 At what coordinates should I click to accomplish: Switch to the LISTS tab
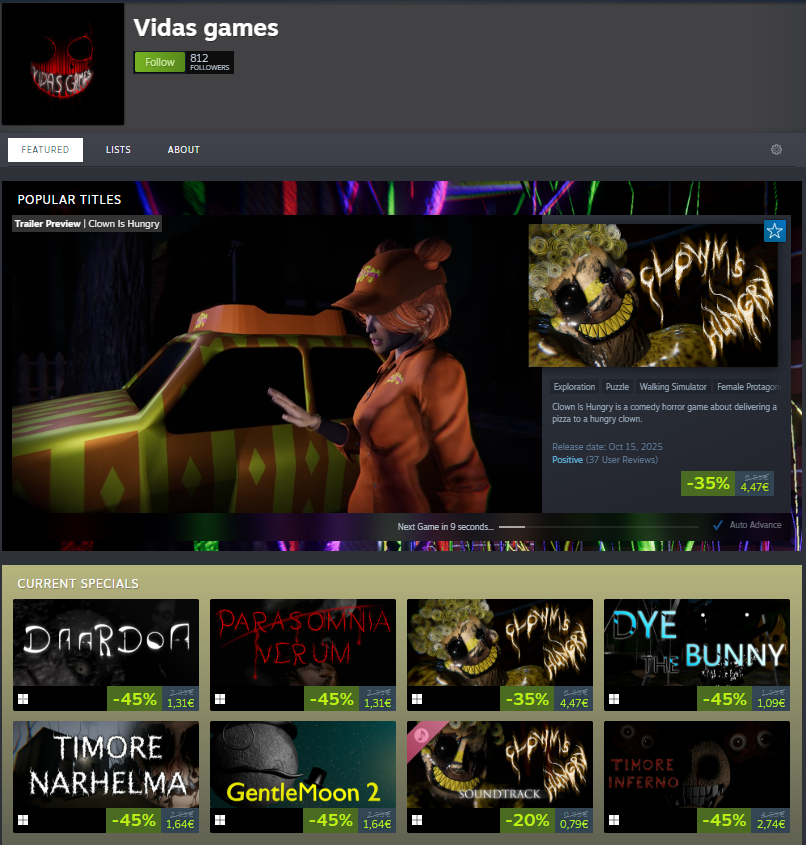tap(117, 149)
